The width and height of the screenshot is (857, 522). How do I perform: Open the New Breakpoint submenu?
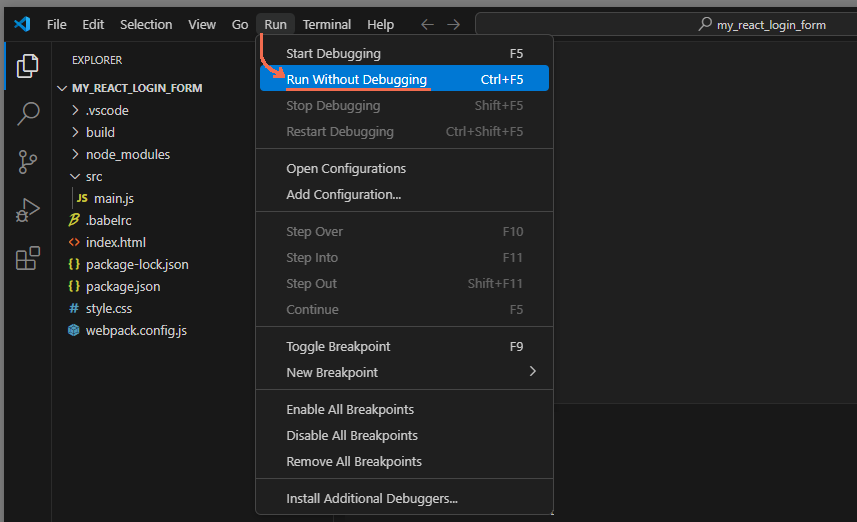tap(404, 372)
